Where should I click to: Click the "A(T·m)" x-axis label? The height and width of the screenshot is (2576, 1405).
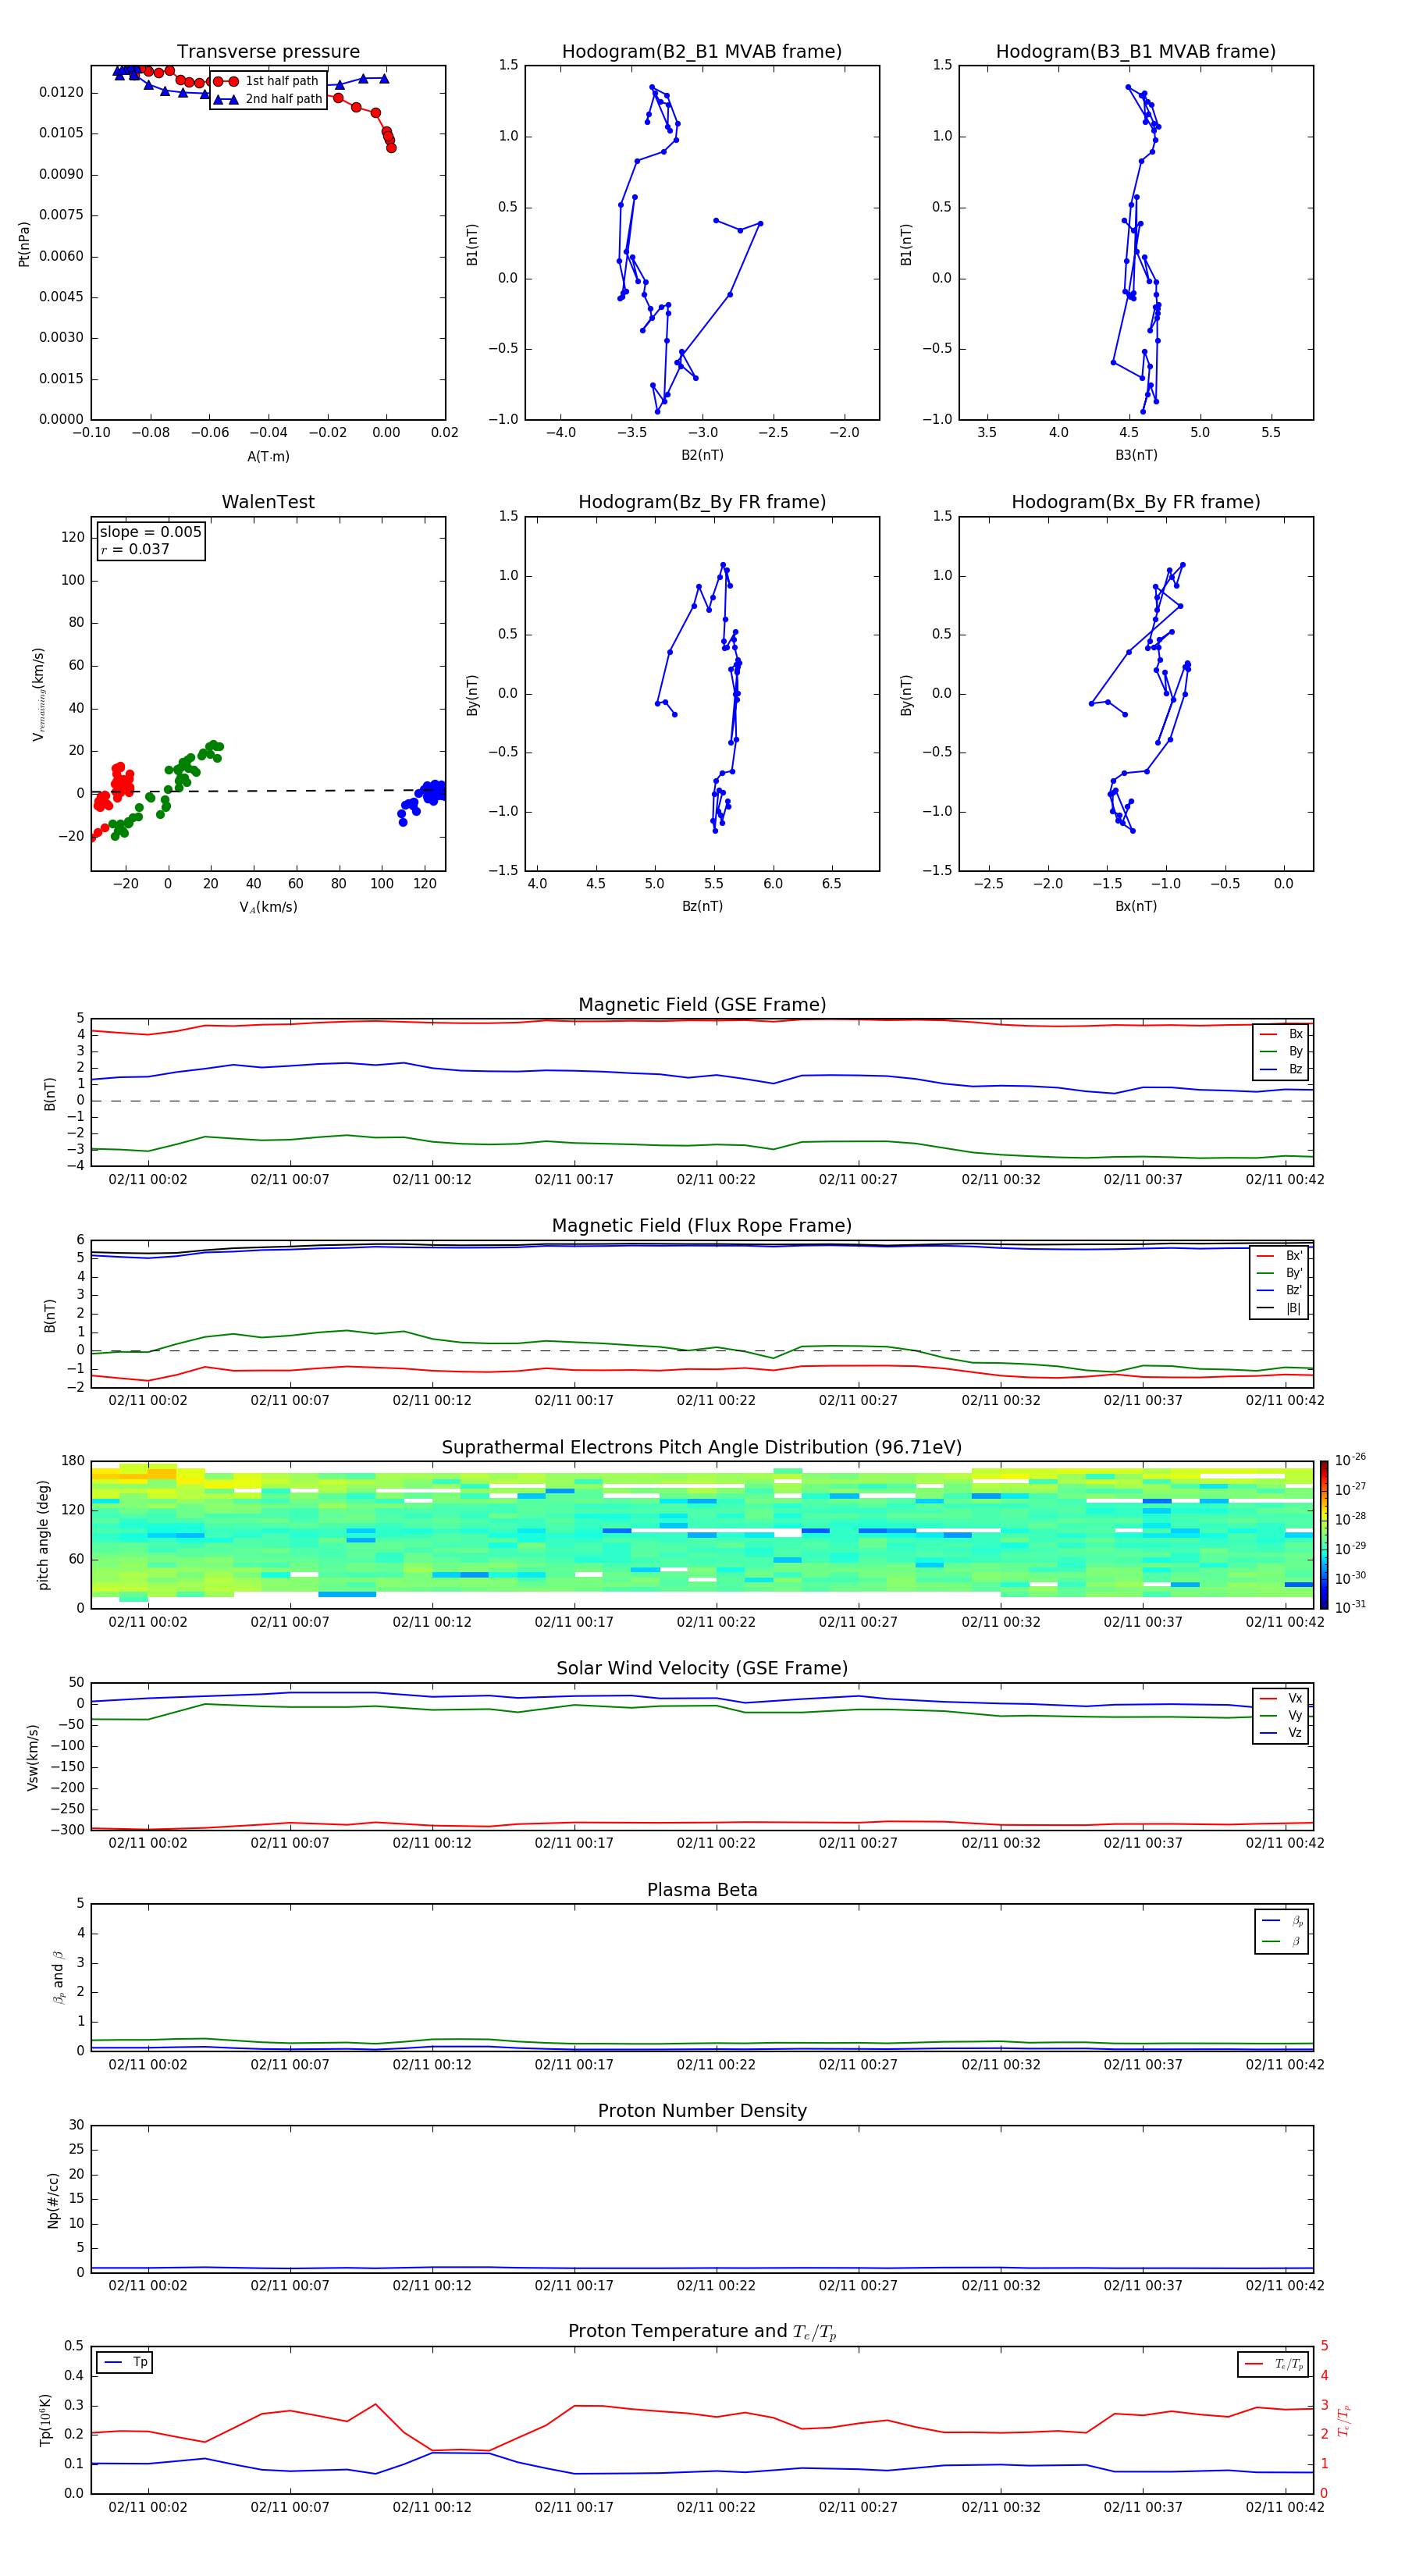(x=268, y=456)
